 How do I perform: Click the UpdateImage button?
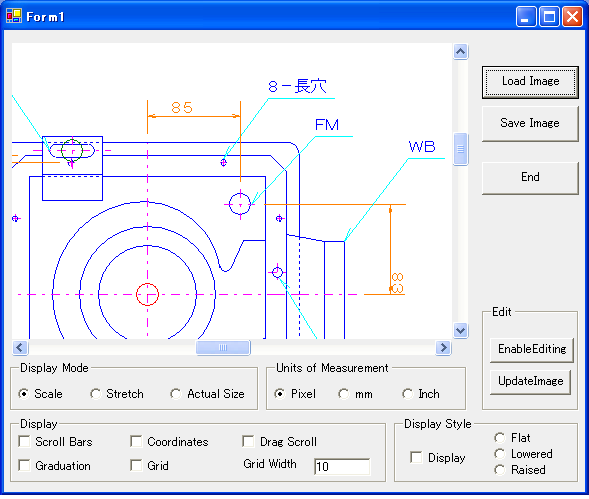[530, 382]
